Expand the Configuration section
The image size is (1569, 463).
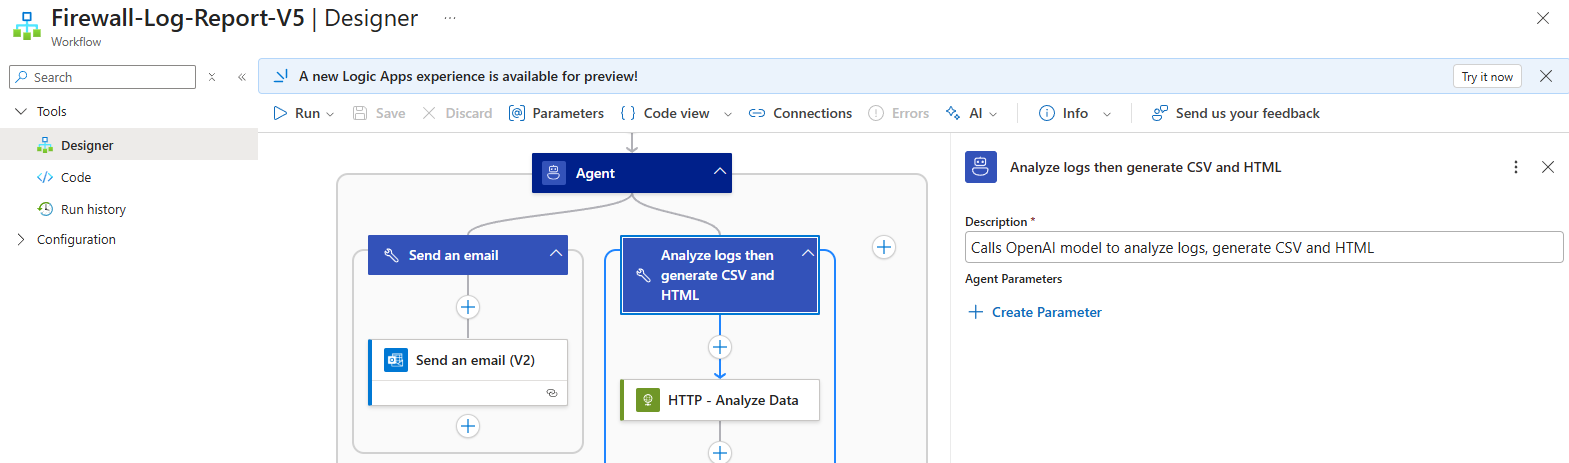pyautogui.click(x=21, y=239)
